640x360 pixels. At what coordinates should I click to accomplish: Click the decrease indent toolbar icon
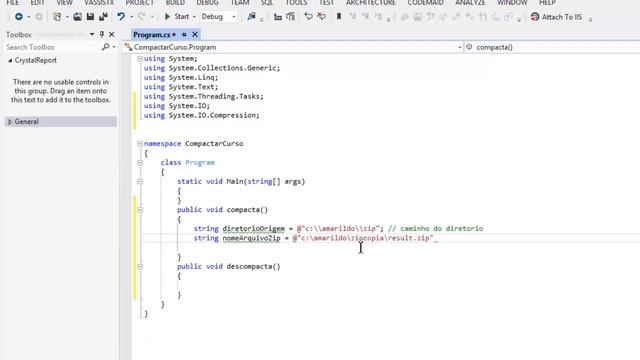pos(278,17)
